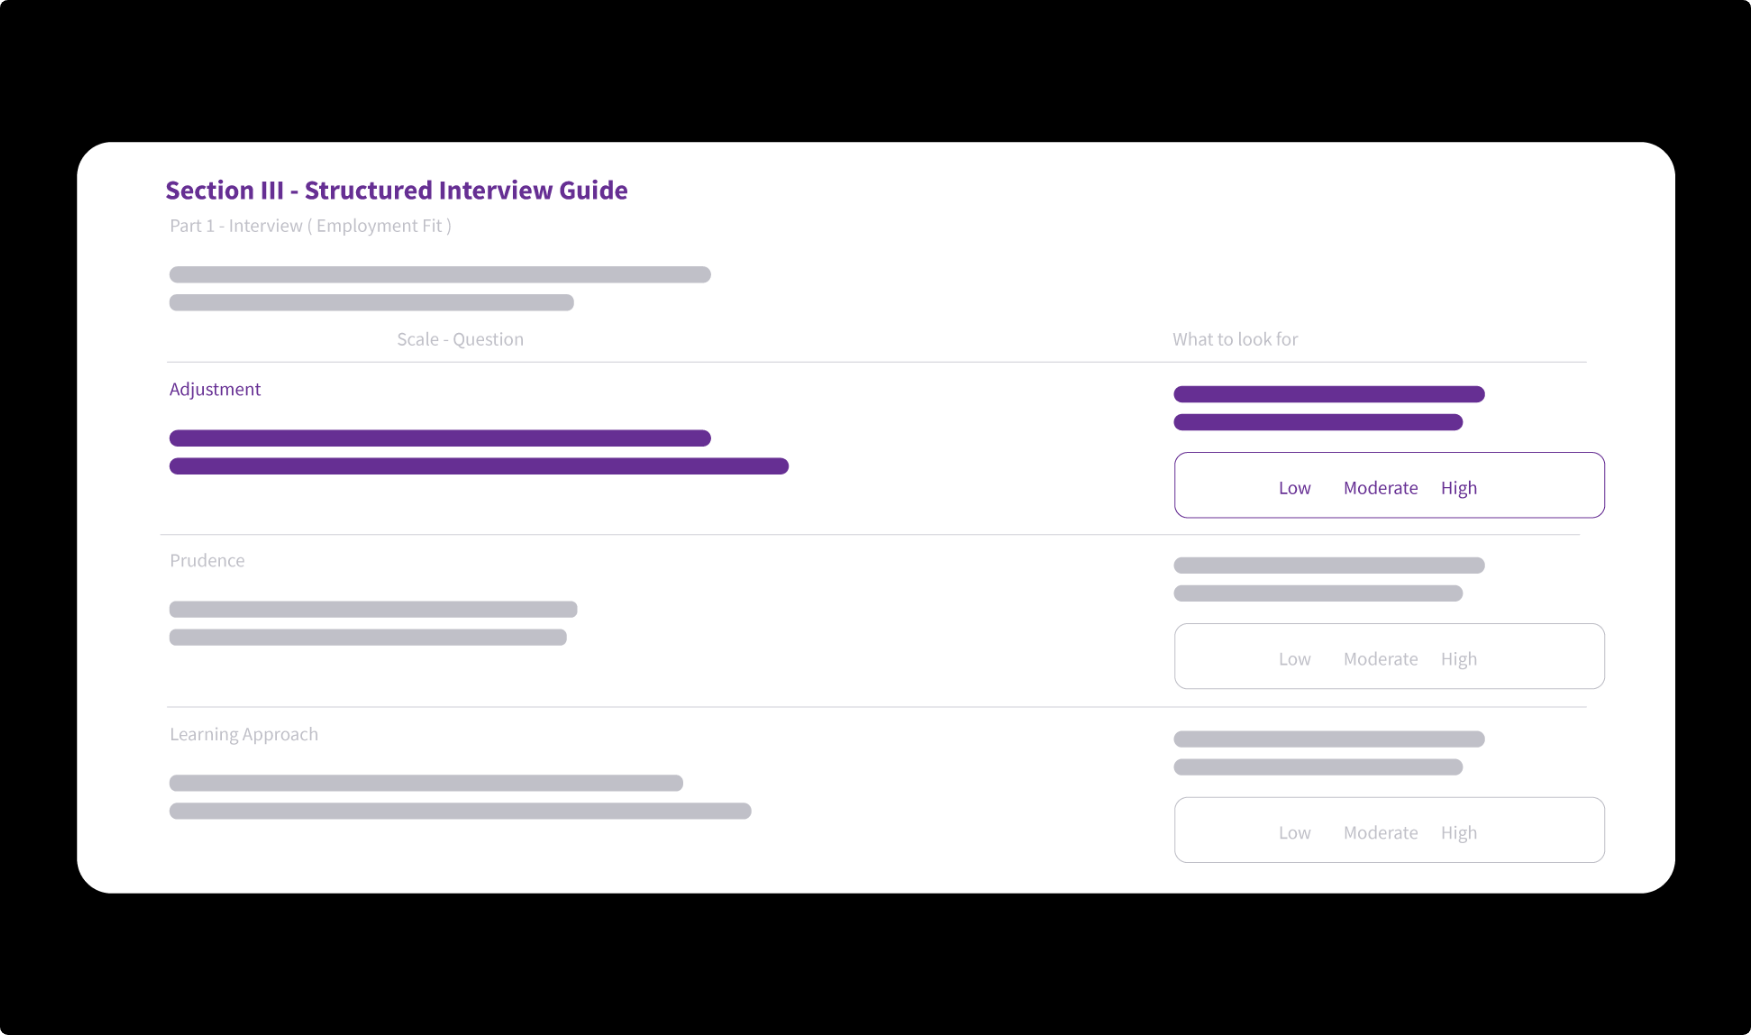Click the Section III Structured Interview Guide title
The height and width of the screenshot is (1035, 1751).
point(396,190)
